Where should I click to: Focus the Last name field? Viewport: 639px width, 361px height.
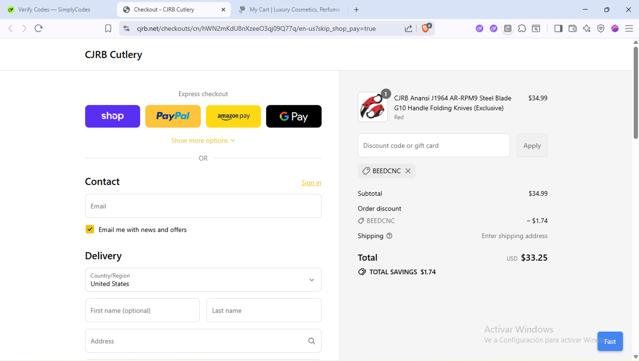point(264,310)
